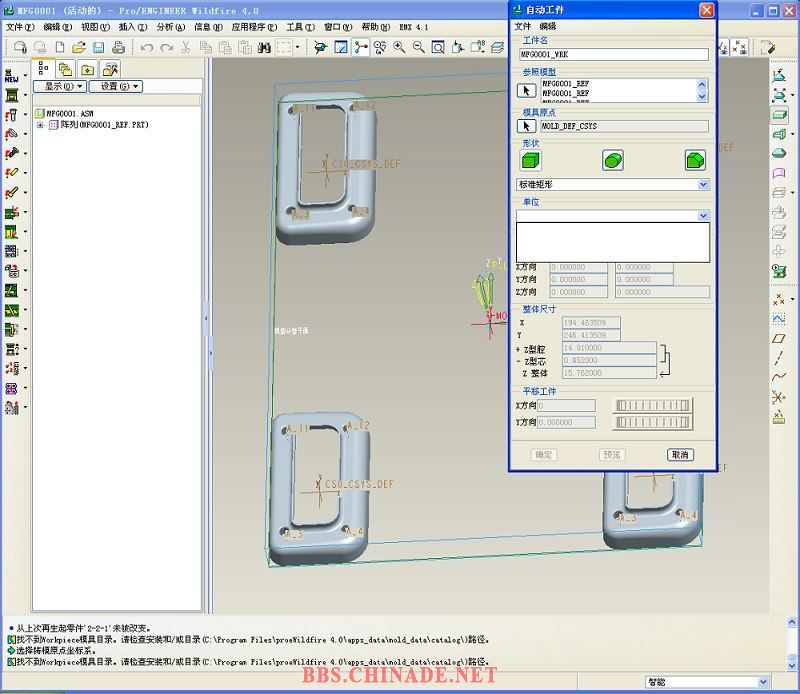This screenshot has width=800, height=694.
Task: Open the 编辑 menu in the main menu bar
Action: tap(57, 27)
